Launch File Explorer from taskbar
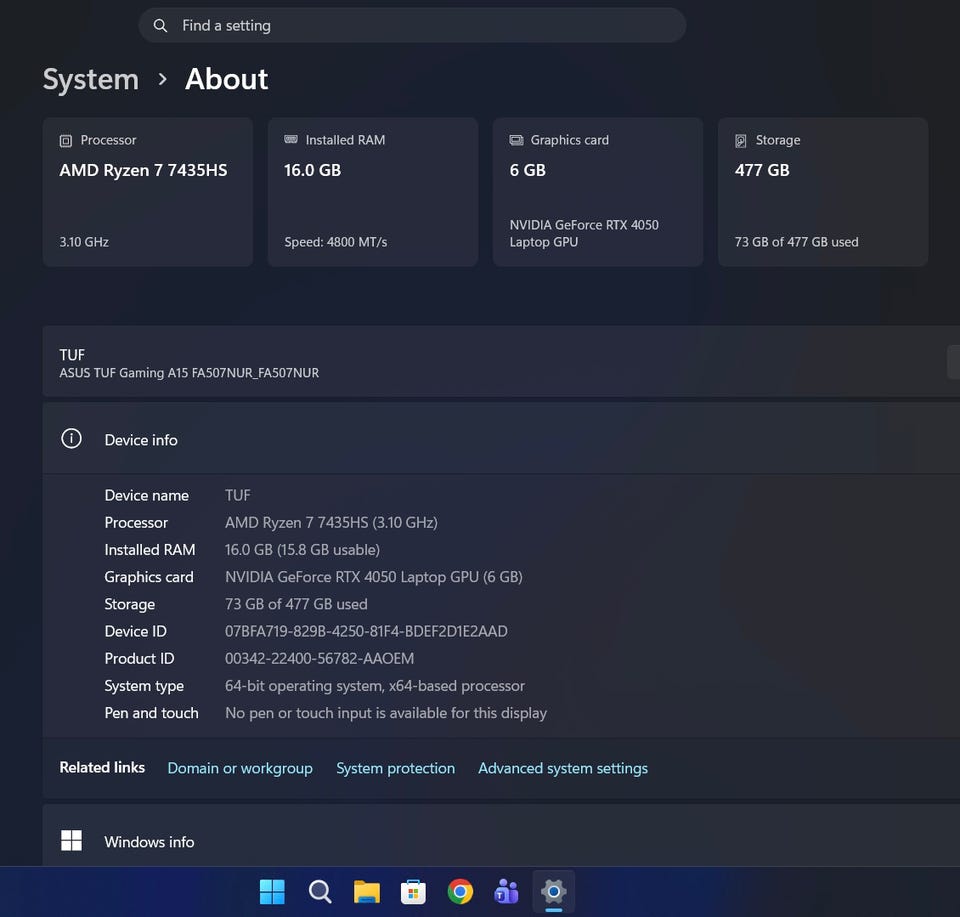 [x=367, y=891]
